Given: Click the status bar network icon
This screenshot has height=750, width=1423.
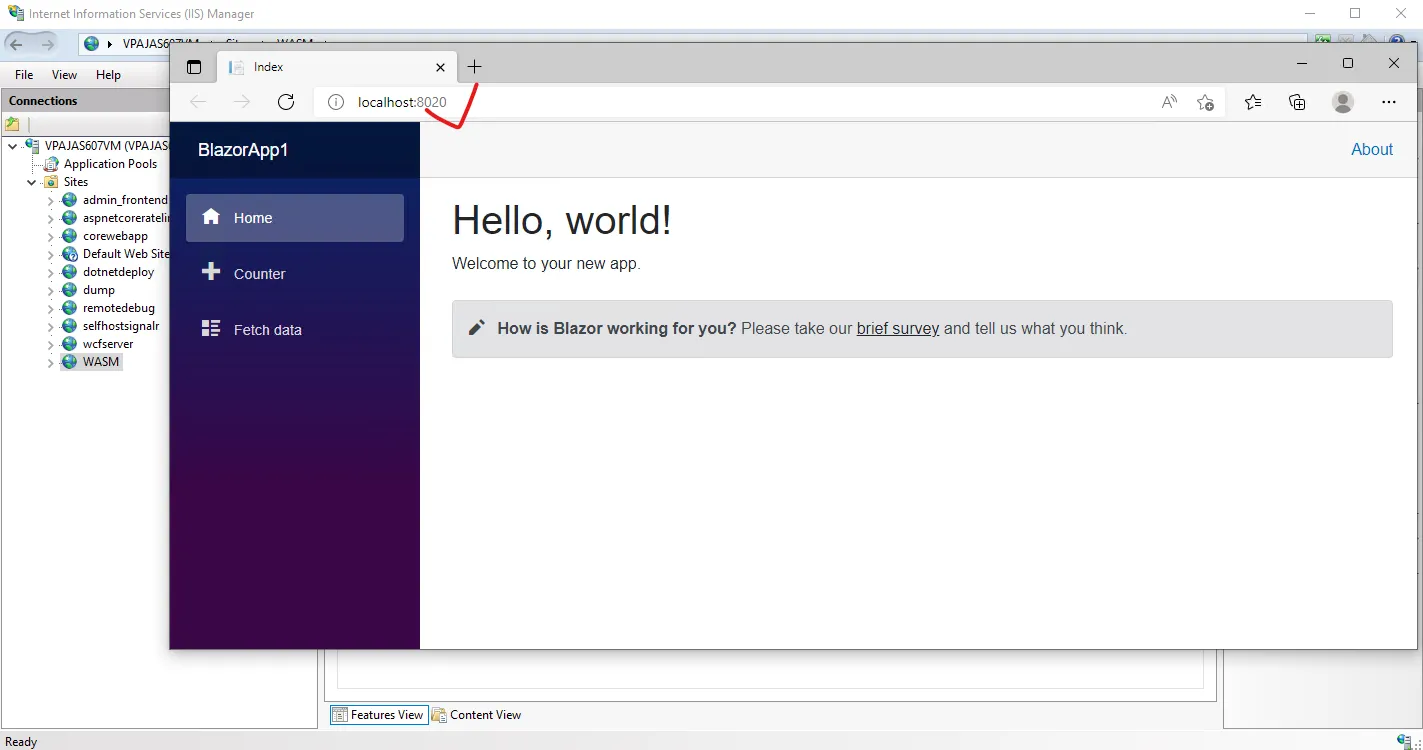Looking at the screenshot, I should pyautogui.click(x=1405, y=741).
